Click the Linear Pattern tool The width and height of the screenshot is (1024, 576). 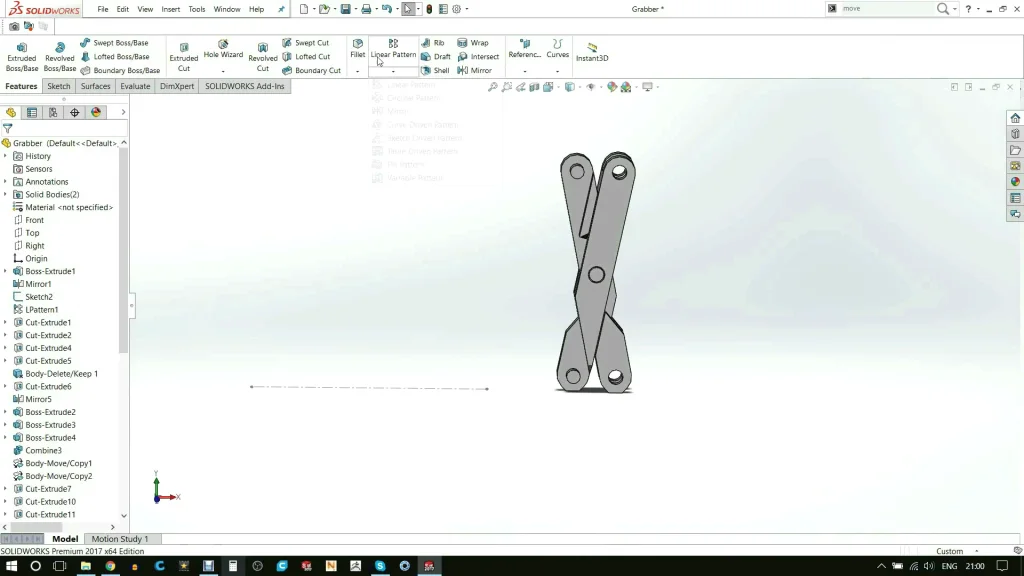coord(393,49)
